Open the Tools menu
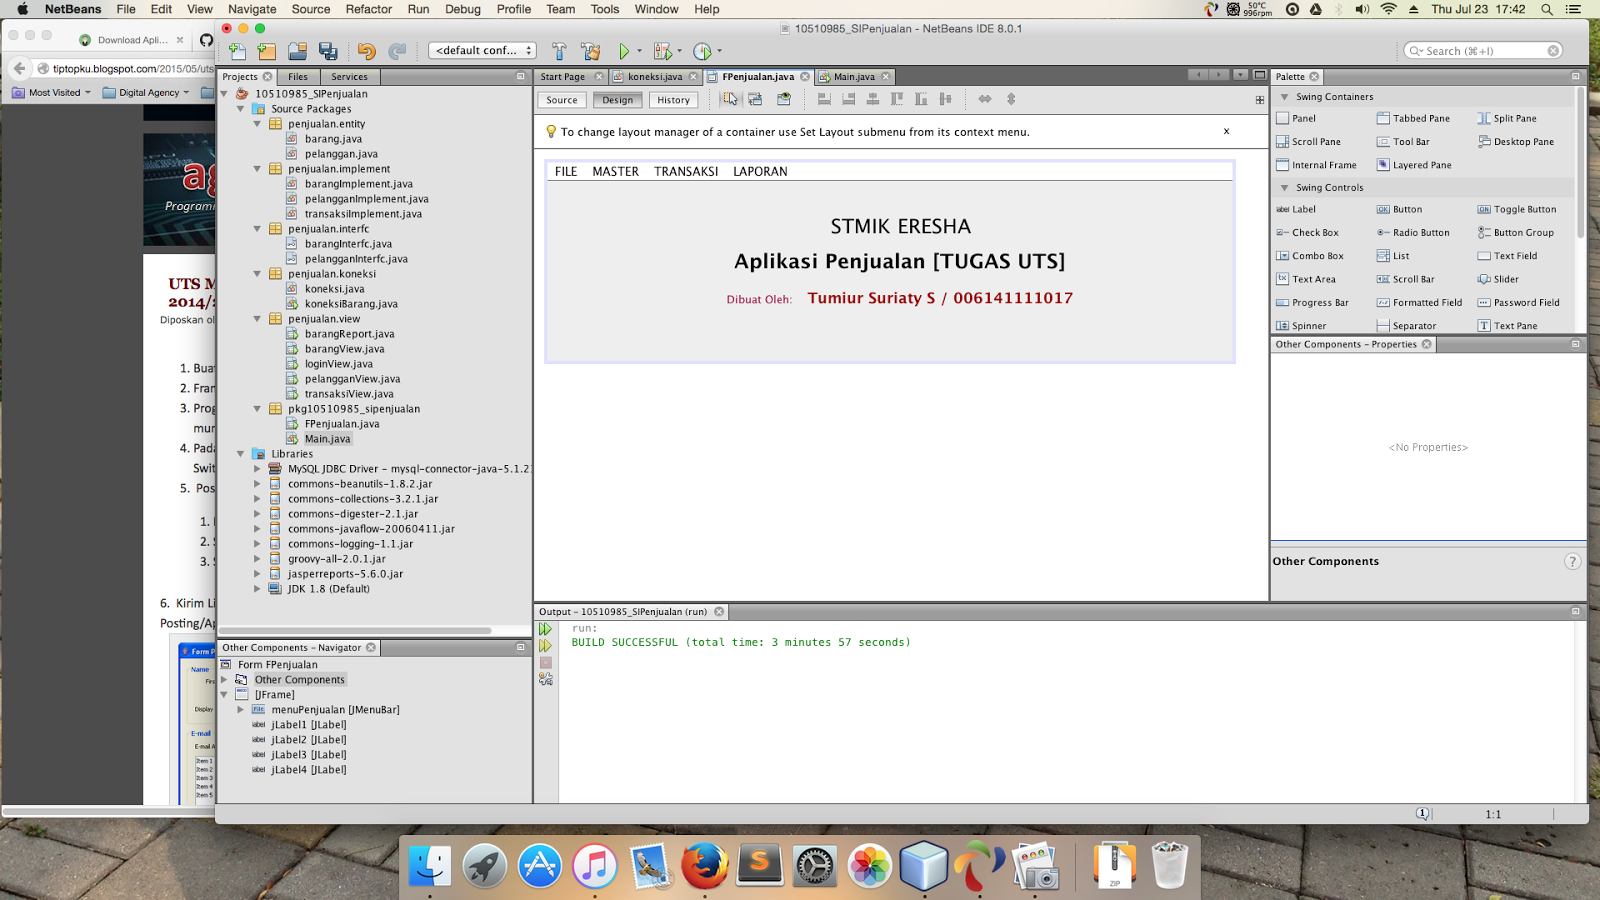 [x=605, y=9]
